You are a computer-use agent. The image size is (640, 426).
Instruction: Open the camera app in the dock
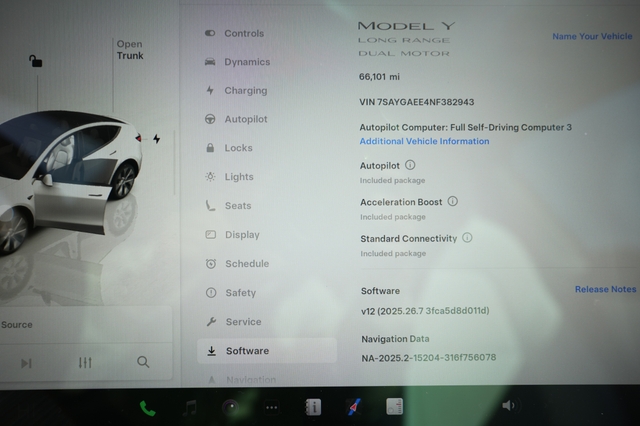click(231, 407)
